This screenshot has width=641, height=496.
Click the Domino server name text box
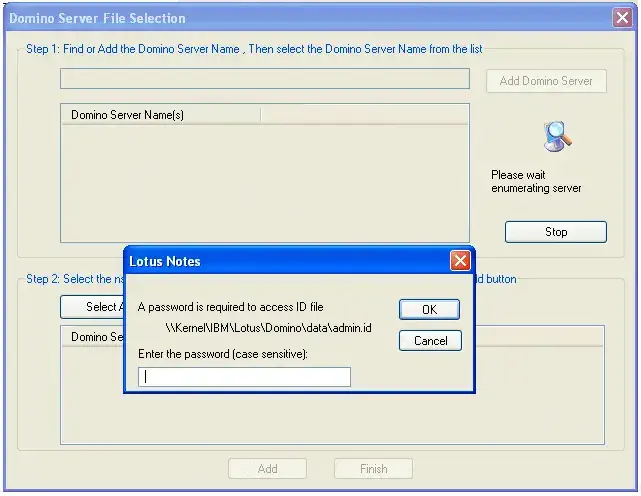(264, 79)
